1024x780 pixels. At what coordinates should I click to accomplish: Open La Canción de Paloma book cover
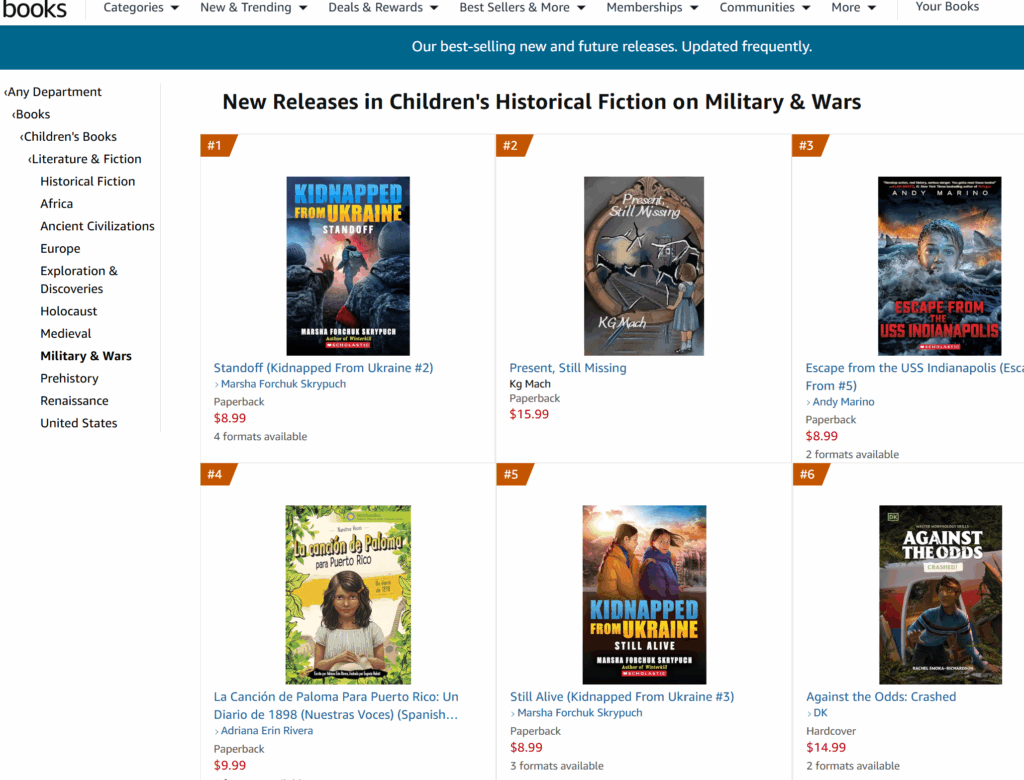pyautogui.click(x=348, y=594)
